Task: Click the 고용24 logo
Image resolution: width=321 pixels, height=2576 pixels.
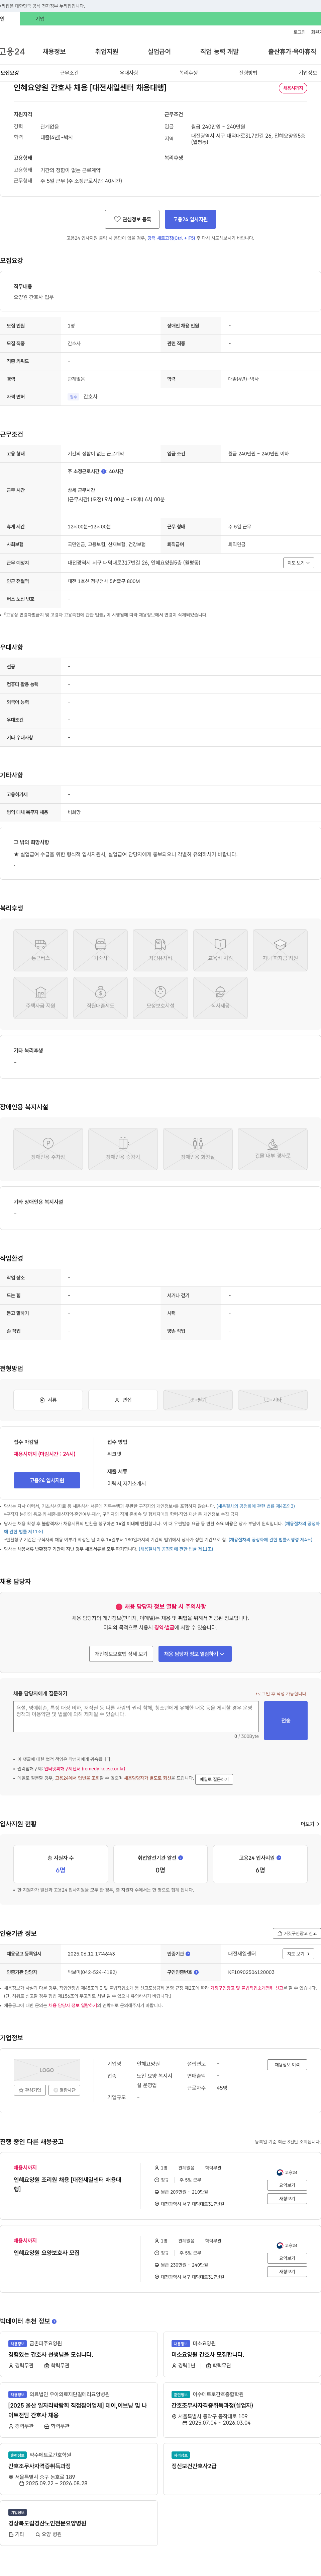Action: click(x=12, y=52)
